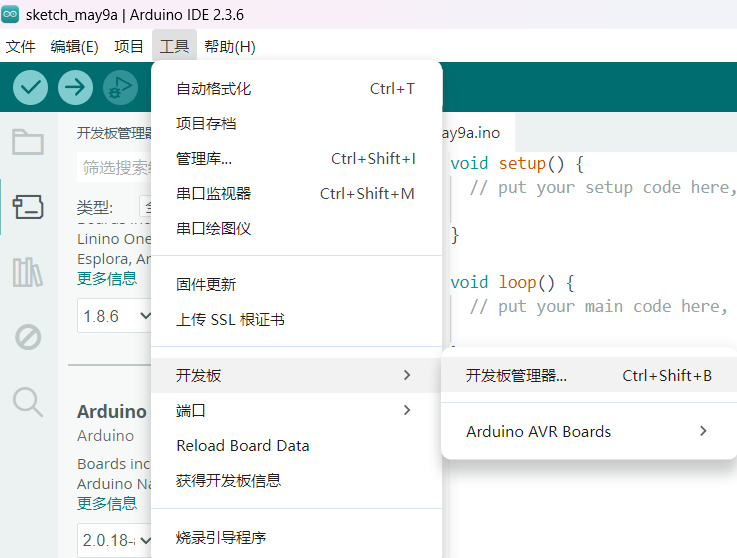Open the 2.0.18 version dropdown
The height and width of the screenshot is (558, 737).
click(115, 540)
